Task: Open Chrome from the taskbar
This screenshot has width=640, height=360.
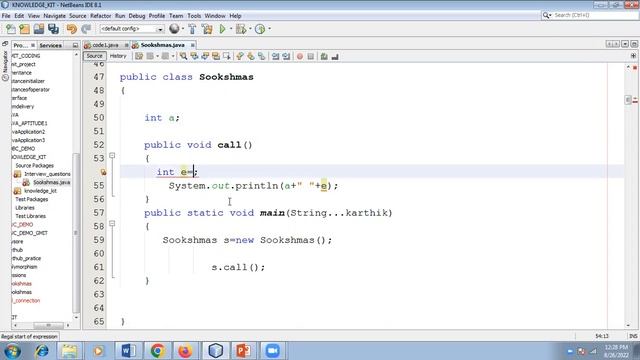Action: pos(157,351)
